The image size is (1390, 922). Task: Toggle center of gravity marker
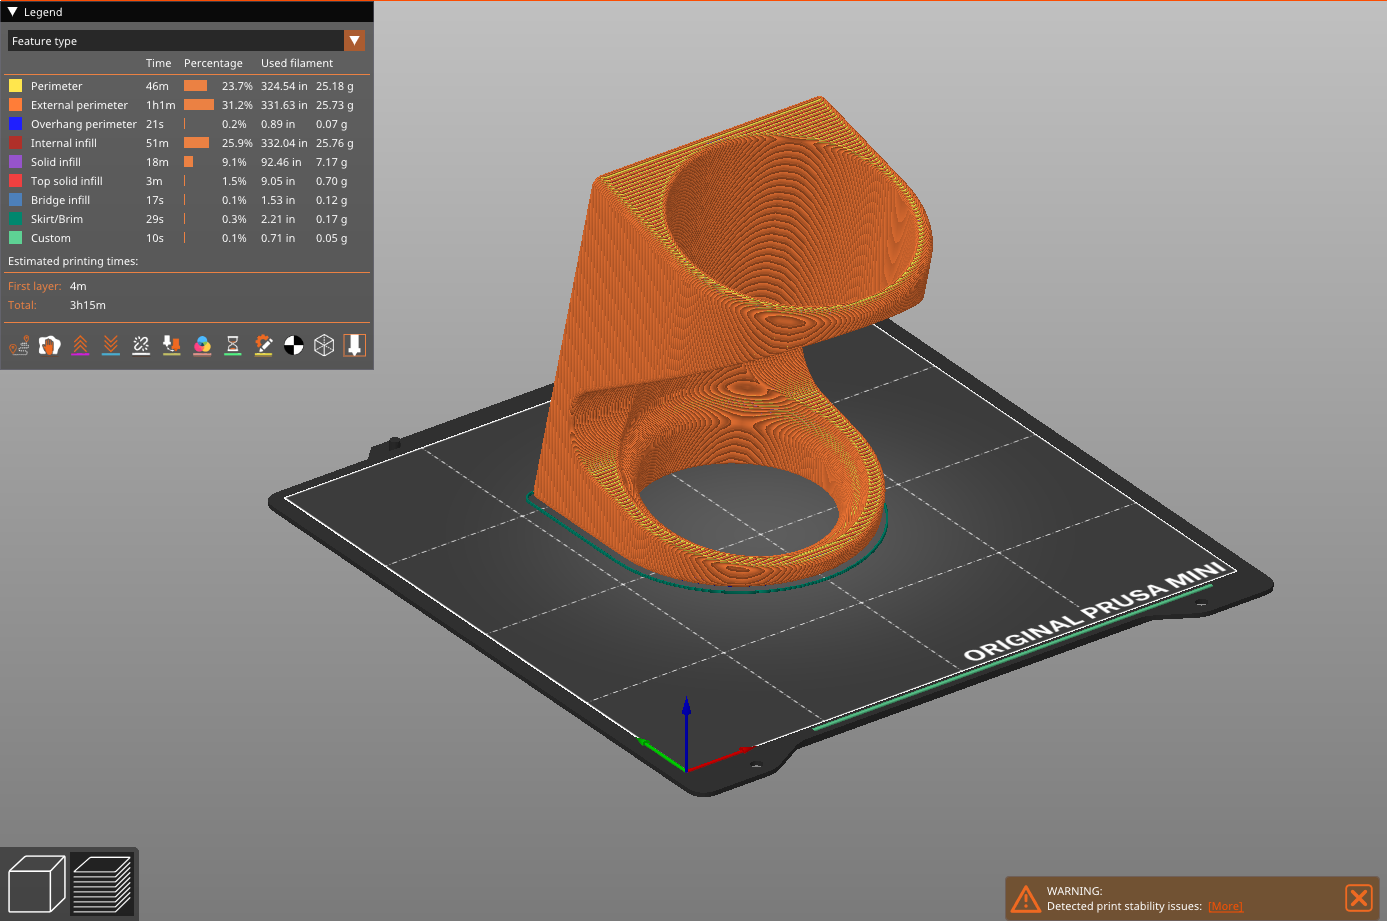point(294,346)
